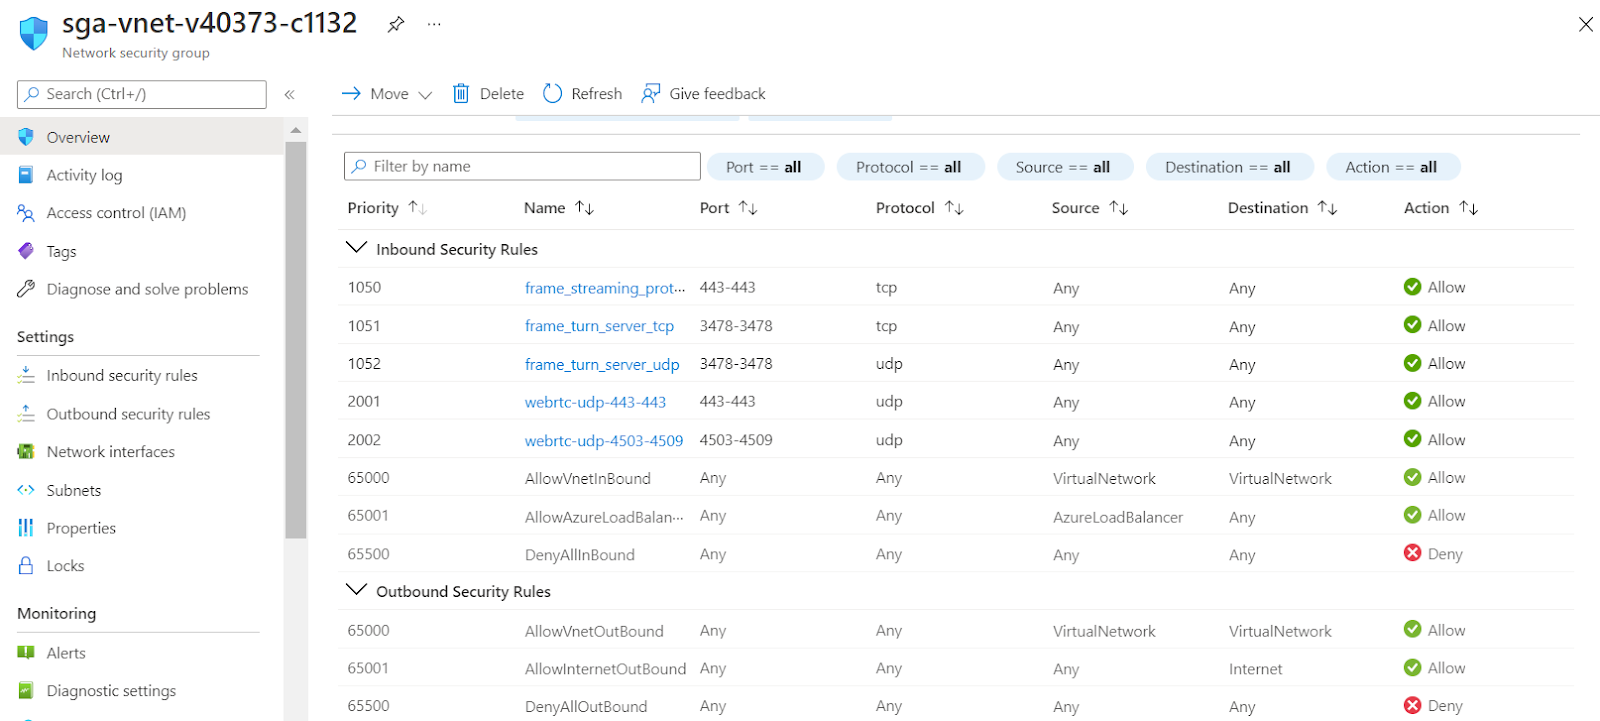Sort by Priority column arrows
This screenshot has width=1600, height=721.
tap(418, 208)
